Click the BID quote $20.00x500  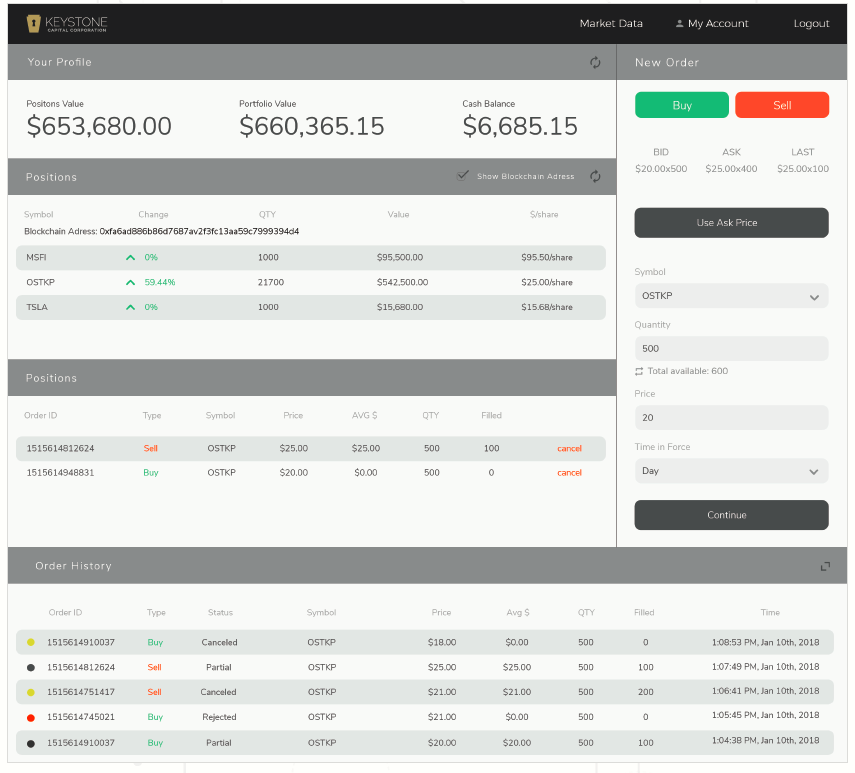[661, 169]
